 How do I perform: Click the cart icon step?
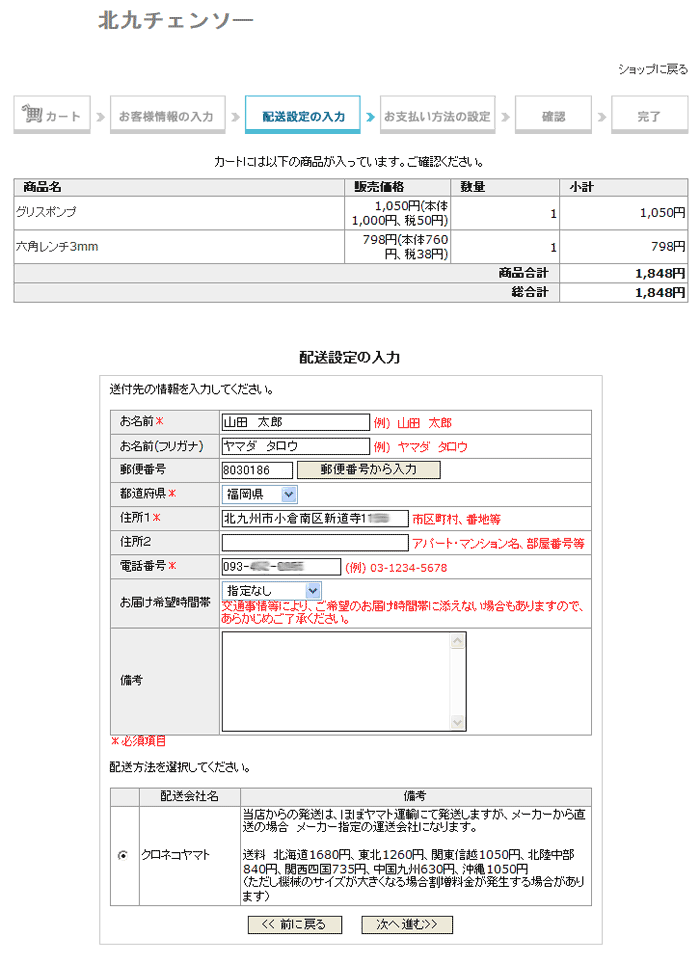point(52,116)
